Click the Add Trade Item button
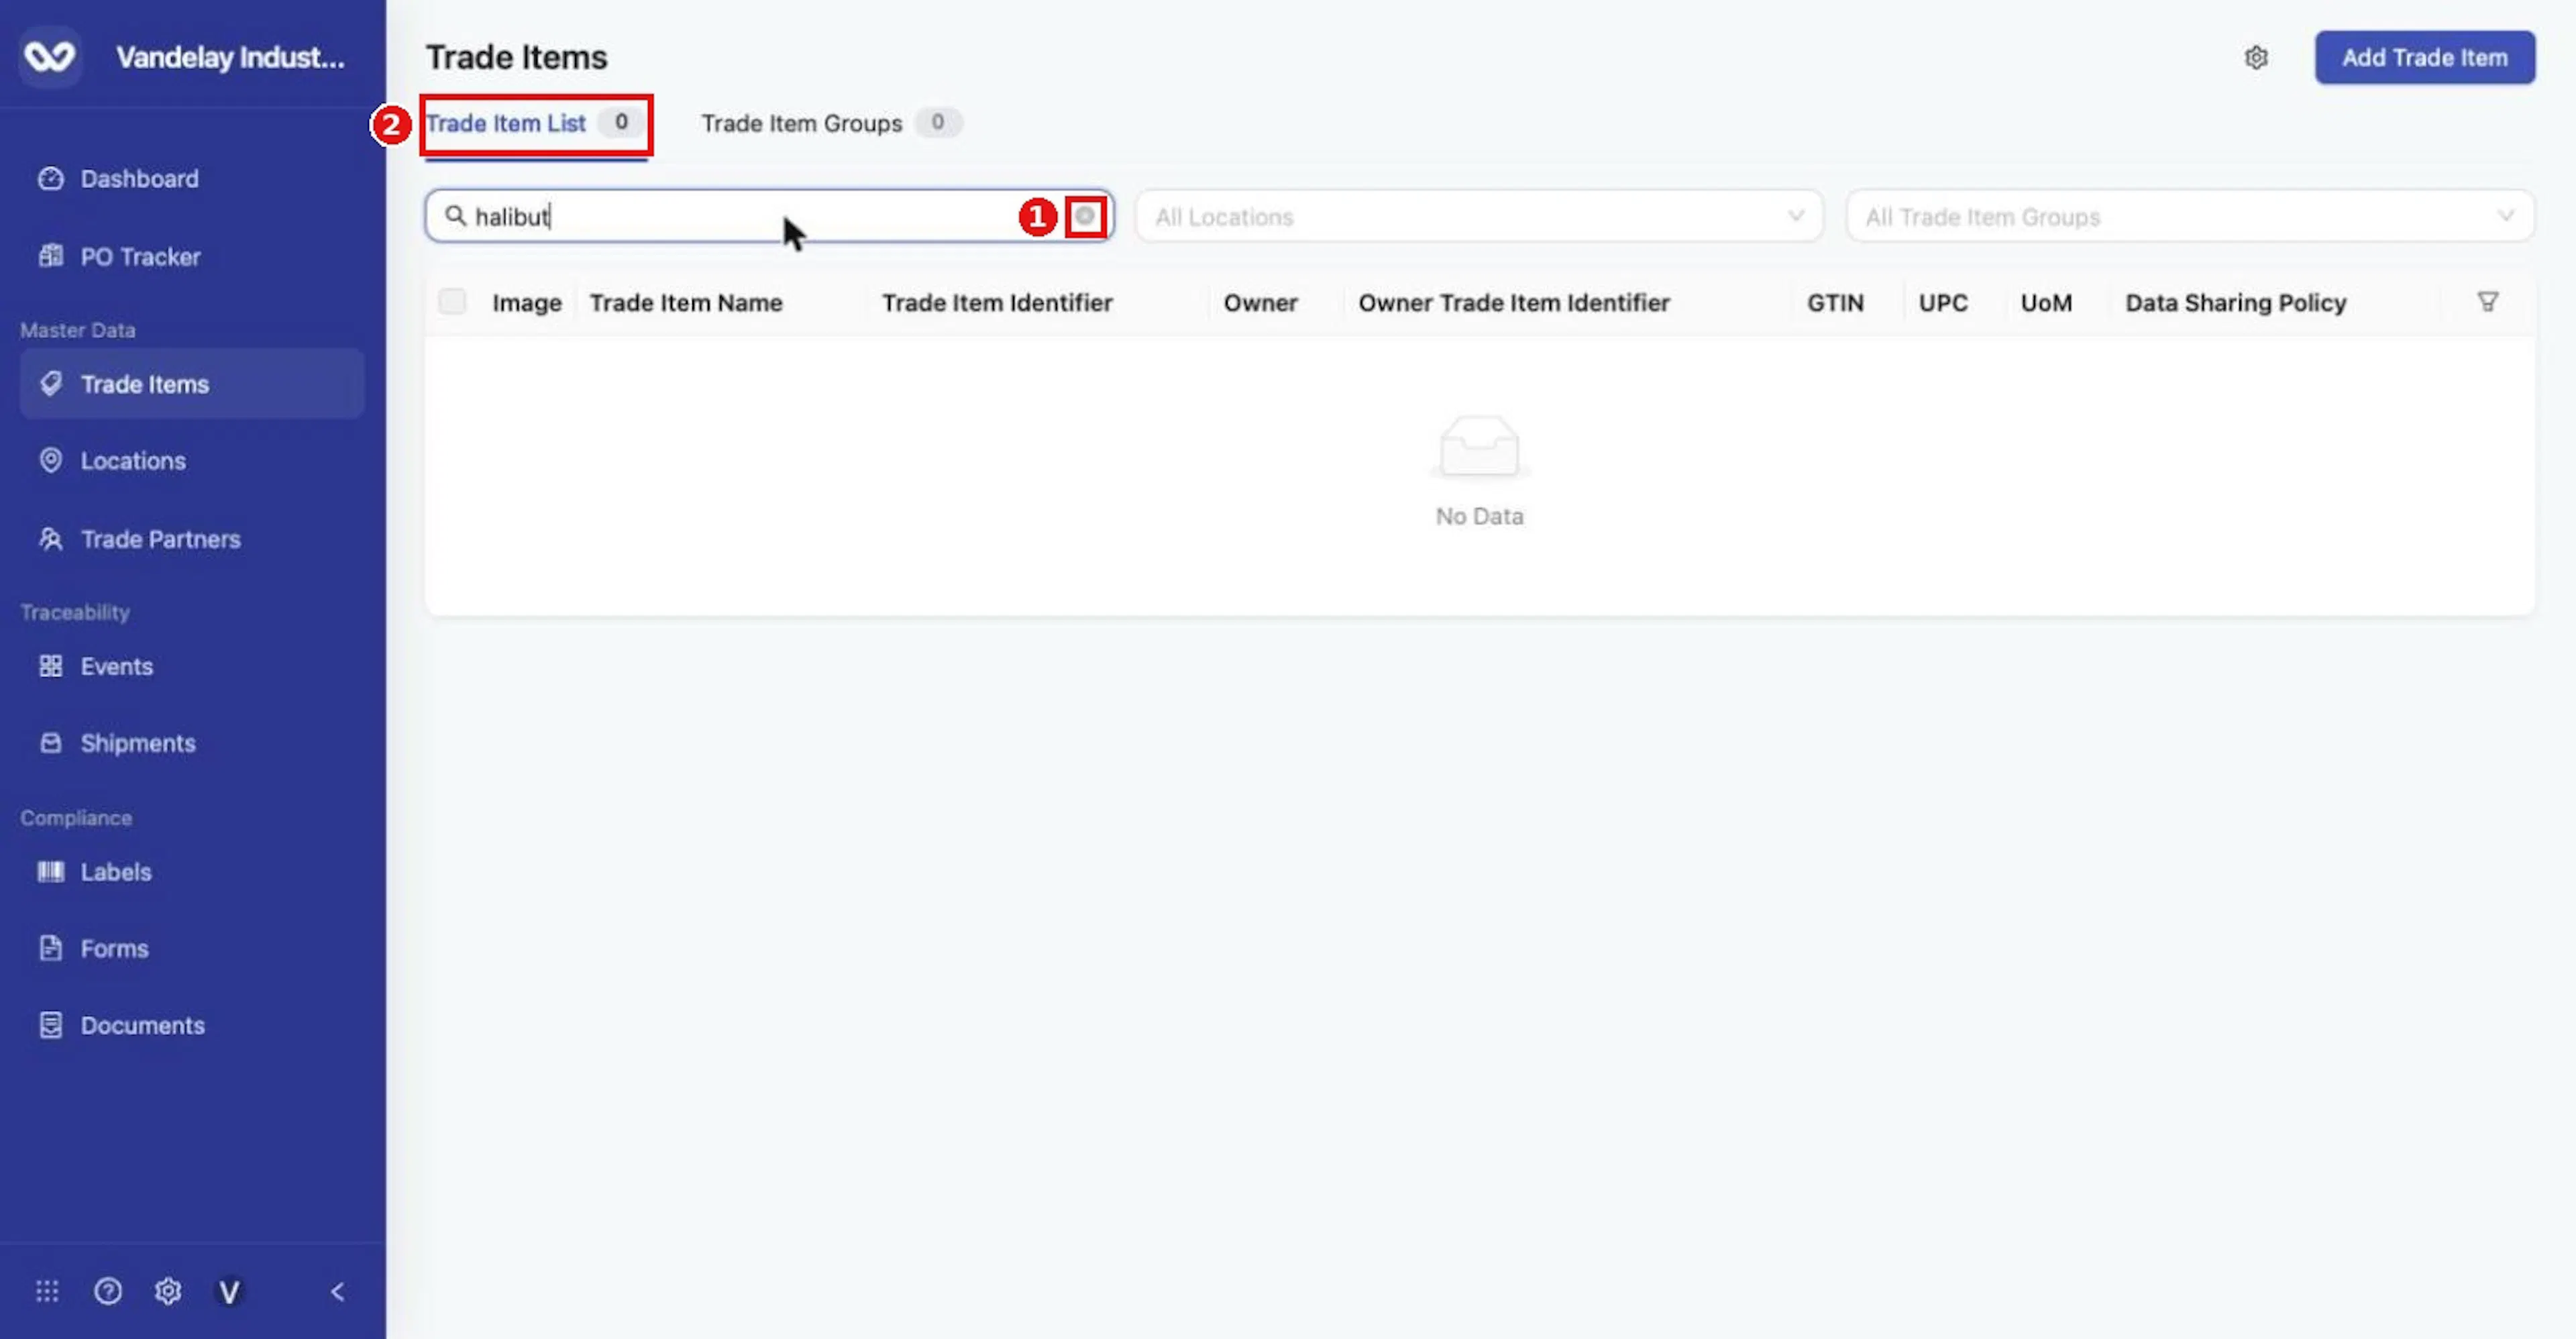The height and width of the screenshot is (1339, 2576). (2424, 58)
